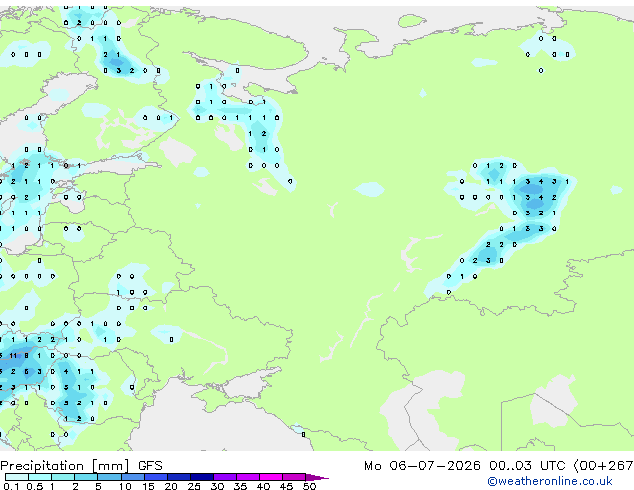This screenshot has height=490, width=634.
Task: Click the '(00+267' forecast offset text
Action: click(603, 466)
